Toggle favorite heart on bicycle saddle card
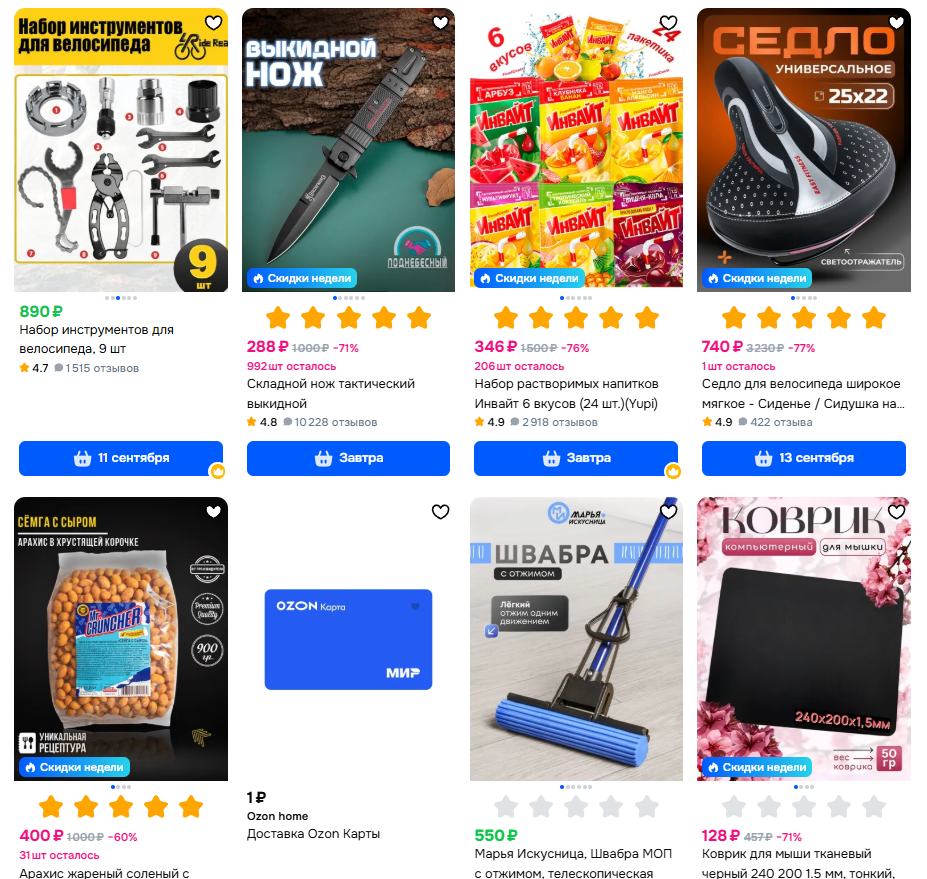The height and width of the screenshot is (879, 927). [896, 23]
